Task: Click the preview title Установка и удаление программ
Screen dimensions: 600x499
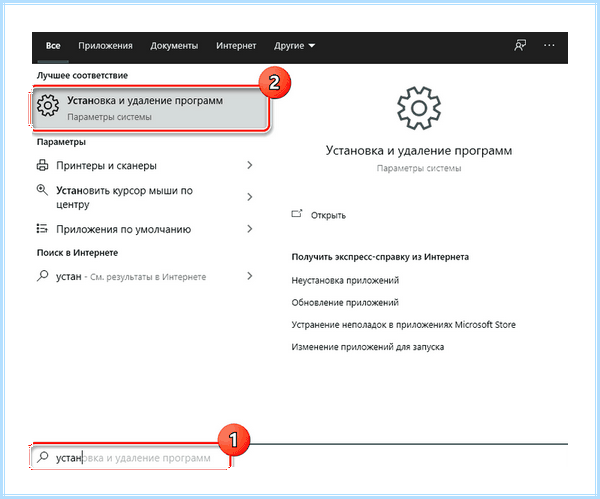Action: coord(419,151)
